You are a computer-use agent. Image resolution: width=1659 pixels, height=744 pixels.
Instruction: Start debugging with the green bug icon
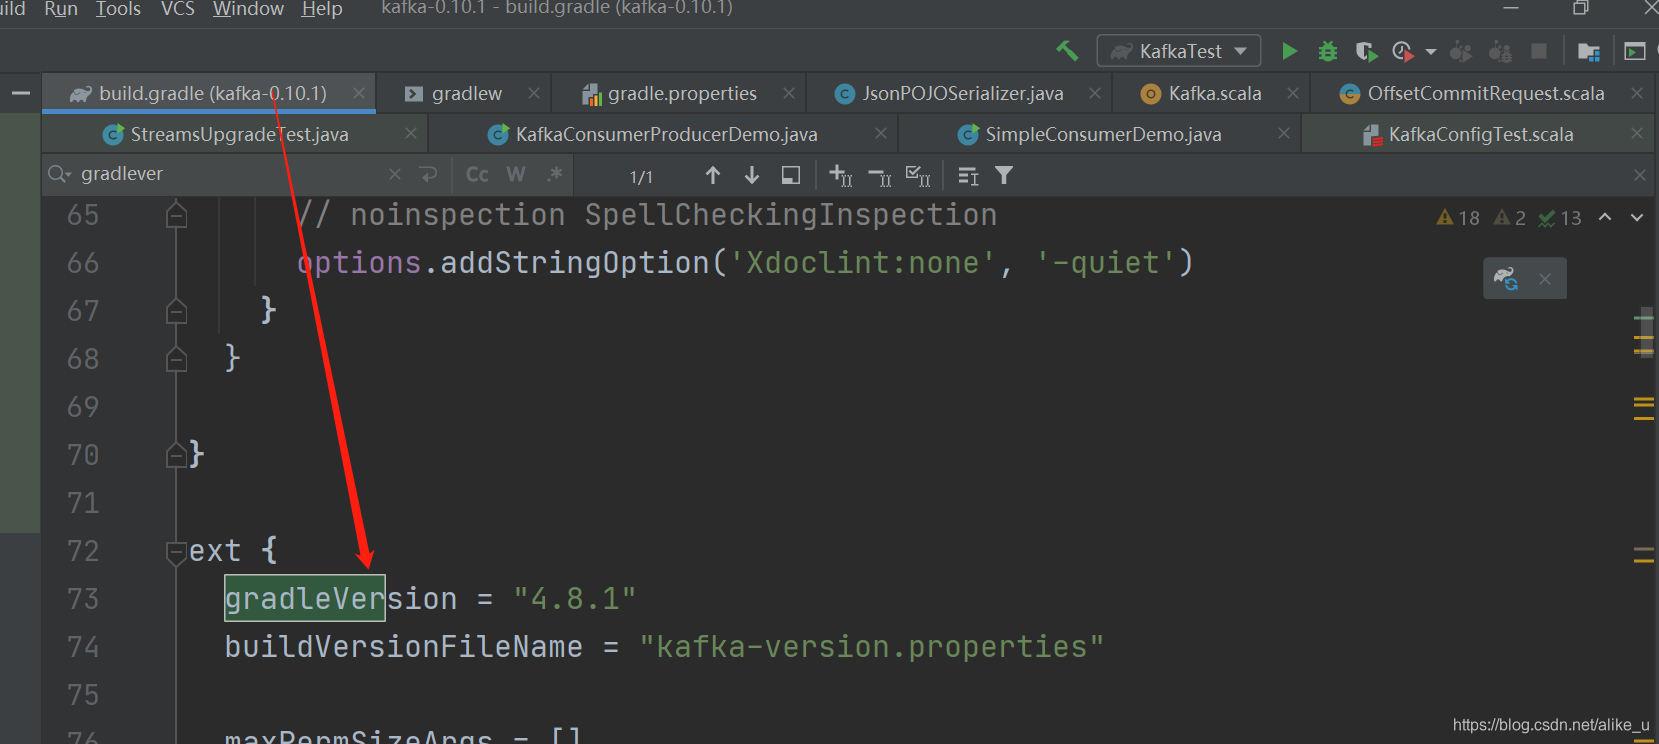point(1328,51)
